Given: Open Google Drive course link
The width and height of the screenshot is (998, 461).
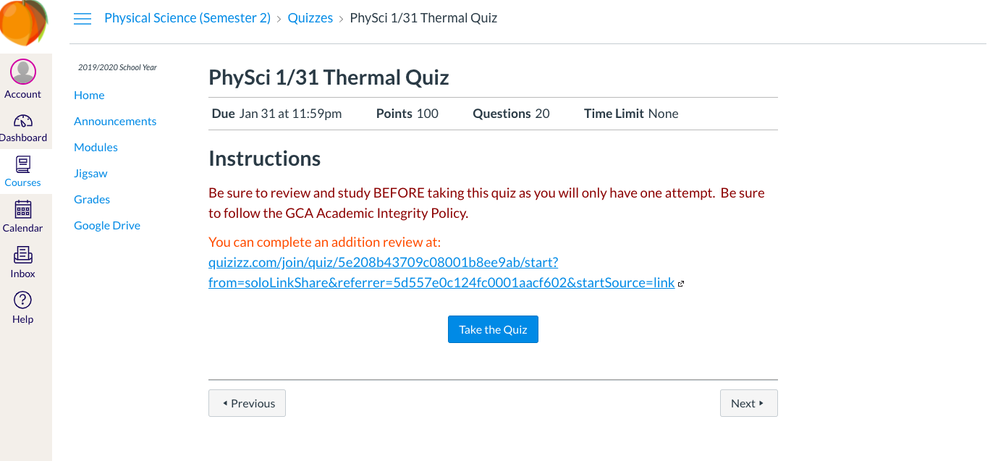Looking at the screenshot, I should [x=107, y=225].
